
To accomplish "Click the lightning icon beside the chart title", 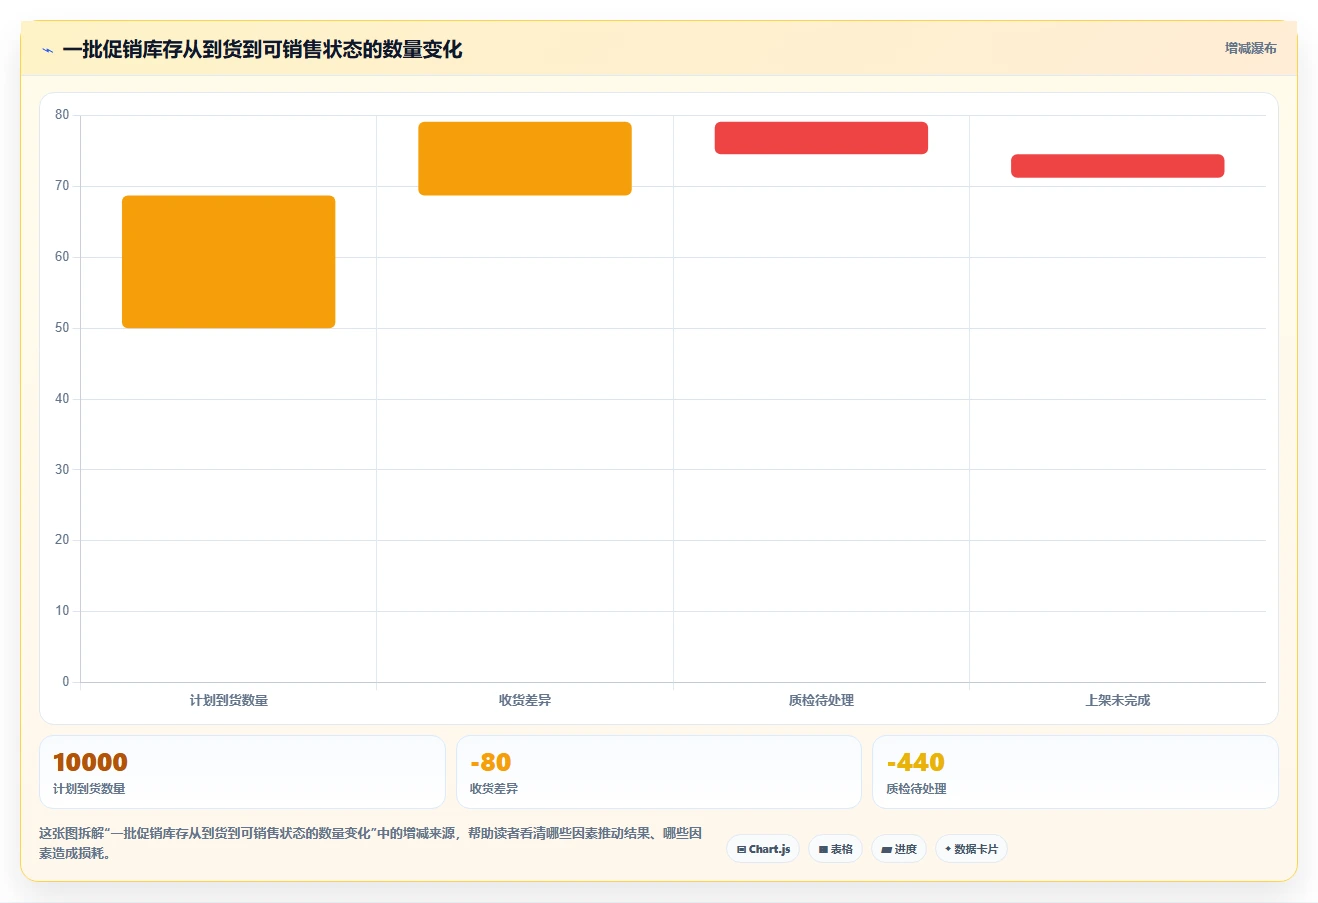I will tap(47, 50).
